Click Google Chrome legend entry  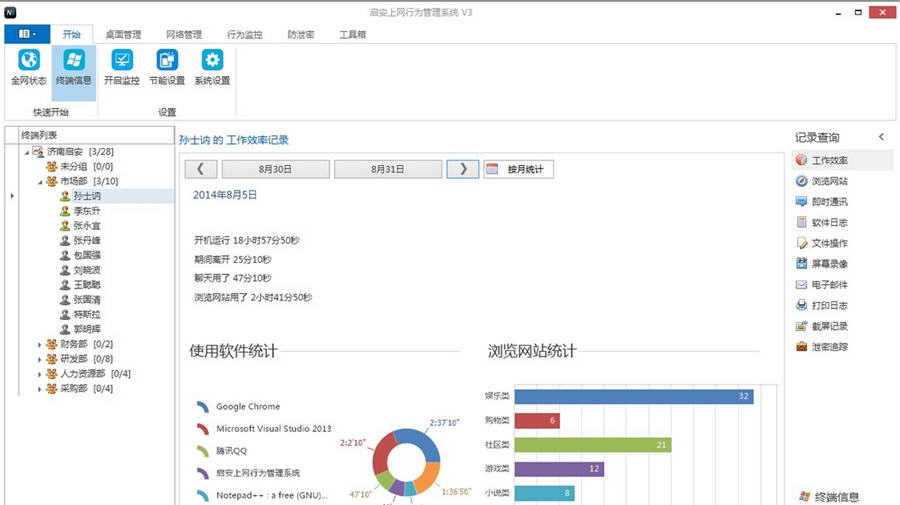click(238, 406)
